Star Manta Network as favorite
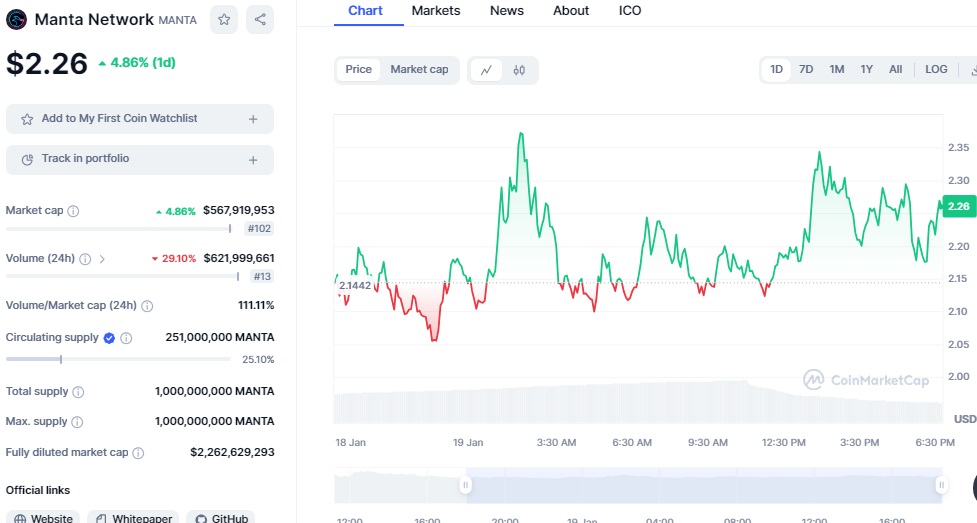Viewport: 977px width, 523px height. point(224,19)
